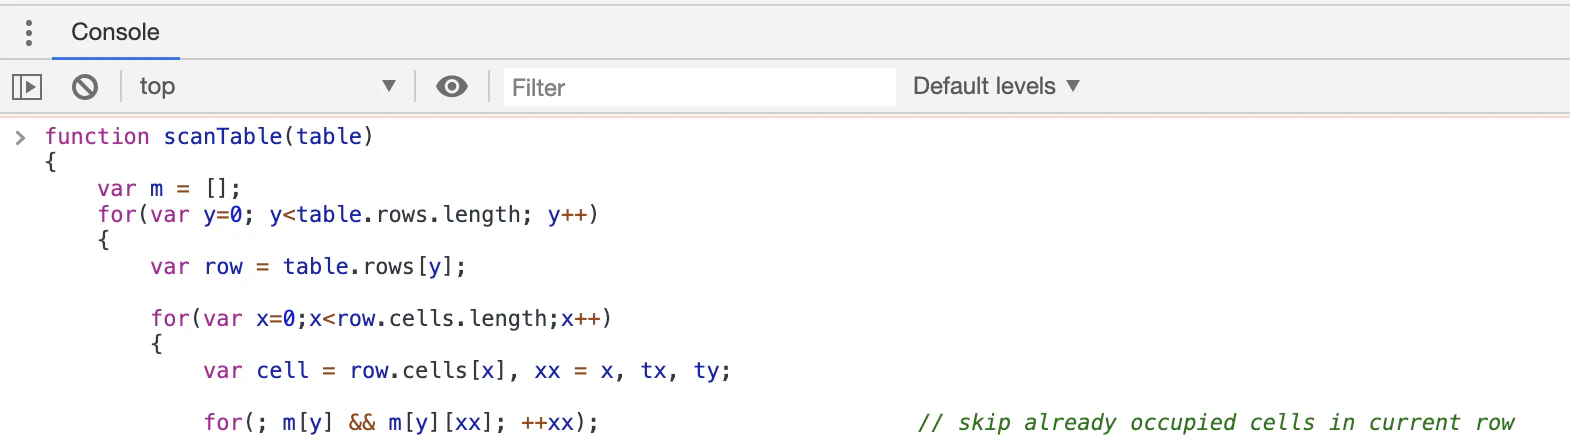Image resolution: width=1570 pixels, height=444 pixels.
Task: Click the 'for(; m[y] && m[y][xx]; ++xx);' line
Action: (401, 422)
